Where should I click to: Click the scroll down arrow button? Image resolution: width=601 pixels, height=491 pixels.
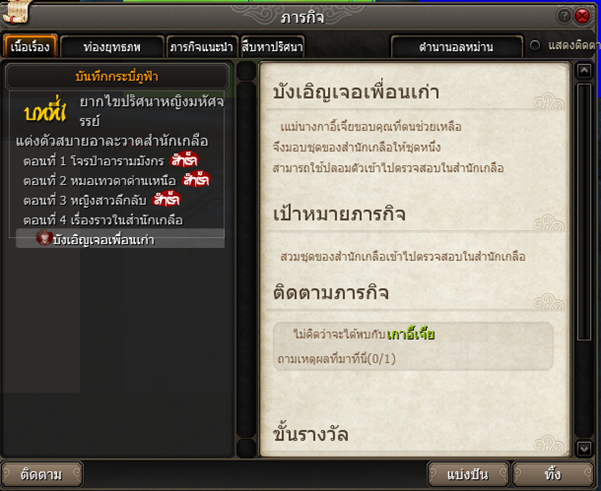584,448
